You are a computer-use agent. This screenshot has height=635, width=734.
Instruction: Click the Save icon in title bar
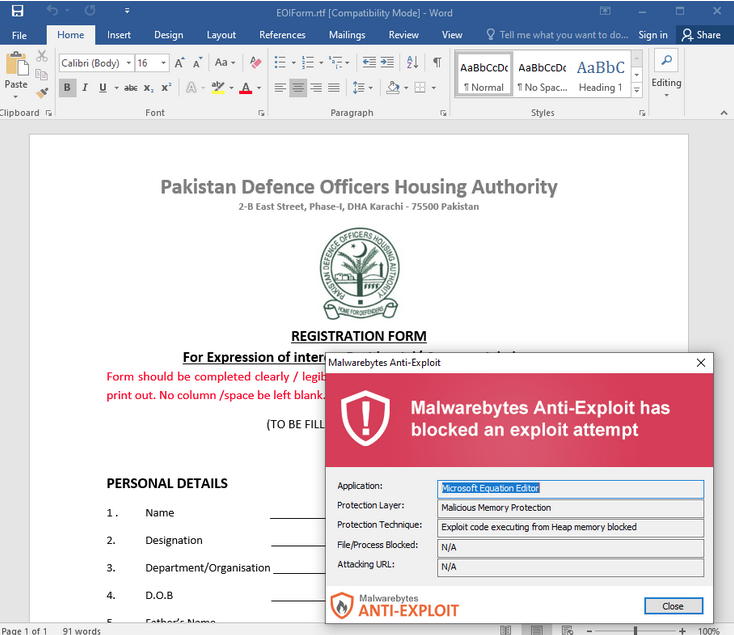[17, 11]
